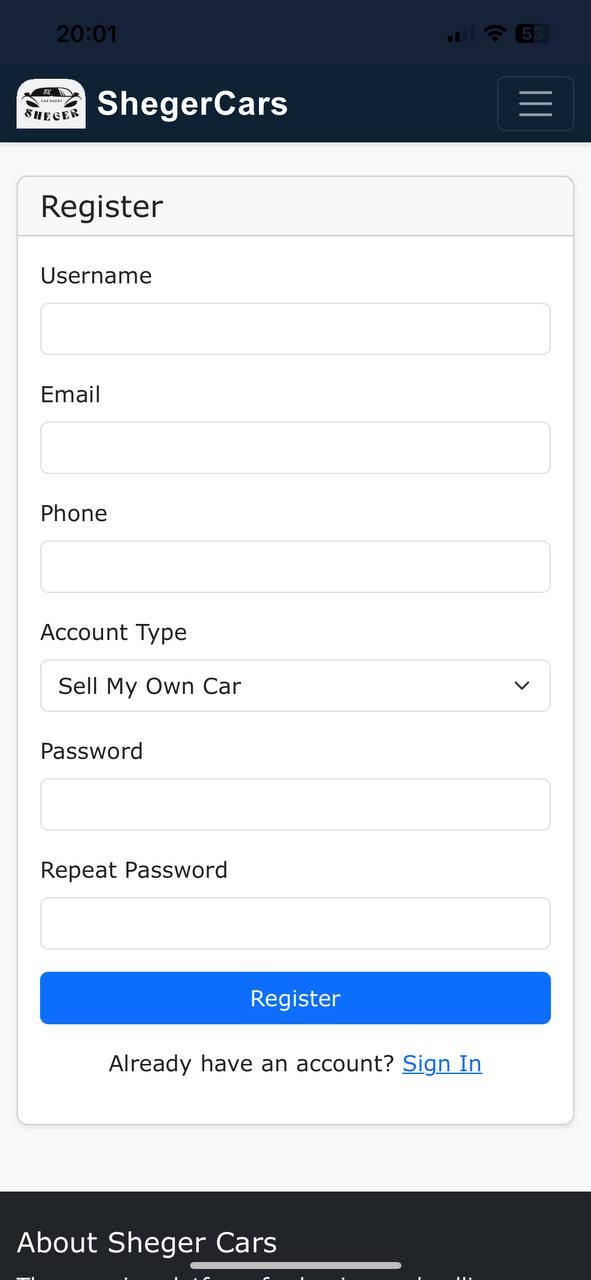Click the Phone input field

[295, 566]
